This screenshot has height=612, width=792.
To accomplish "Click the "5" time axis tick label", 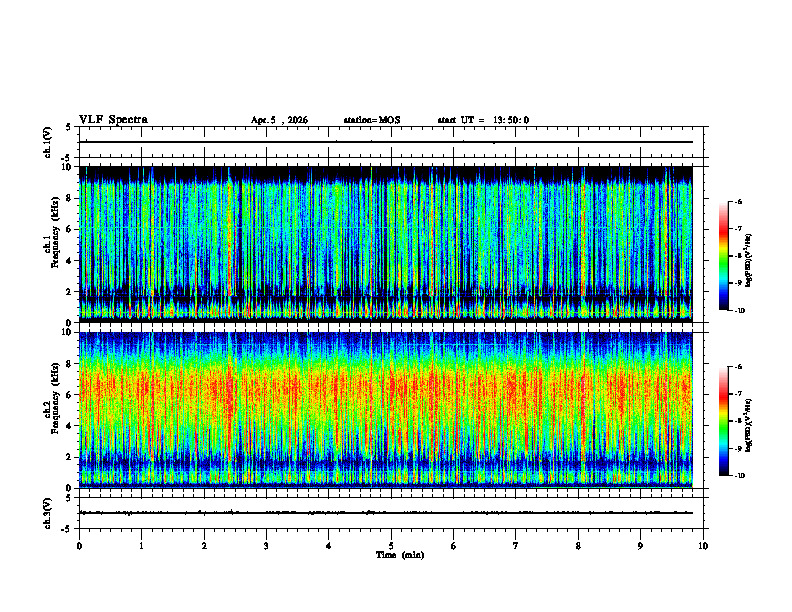I will [x=391, y=546].
